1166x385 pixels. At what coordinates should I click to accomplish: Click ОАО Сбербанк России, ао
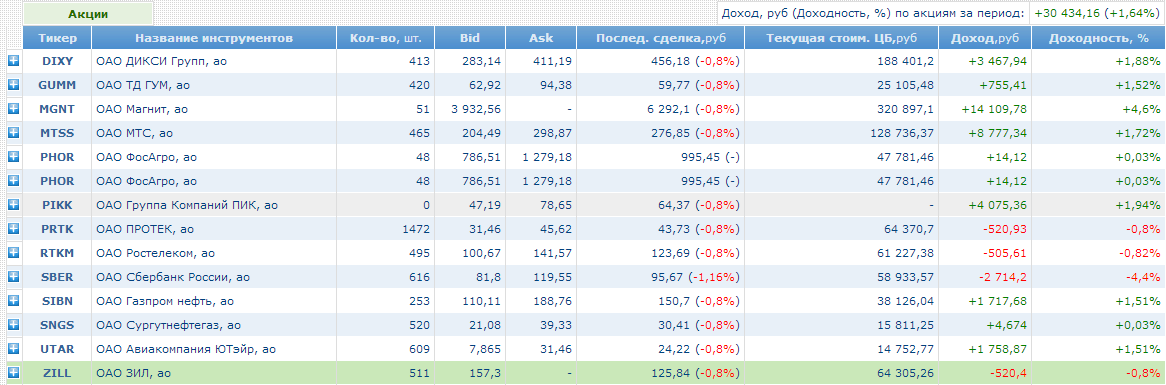coord(173,277)
